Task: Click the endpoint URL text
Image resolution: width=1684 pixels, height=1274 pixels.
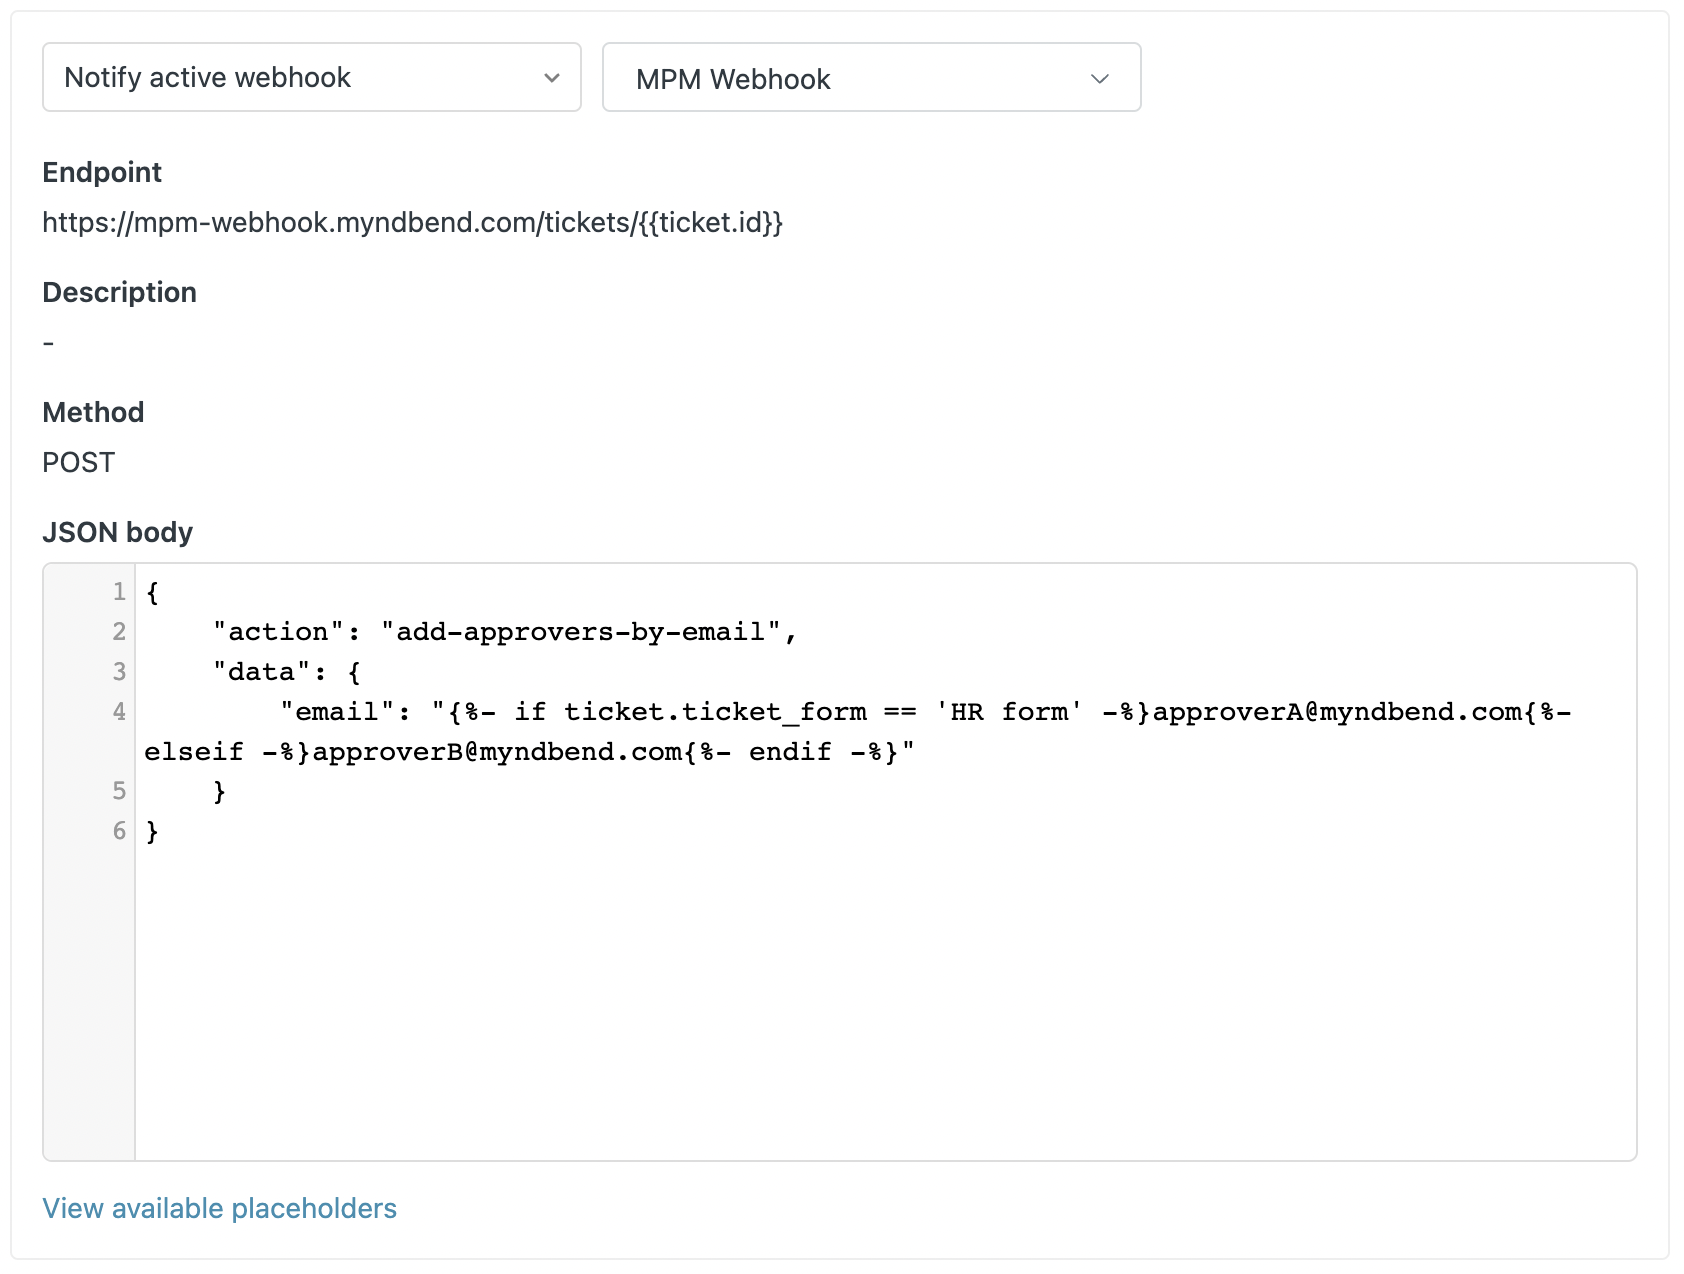Action: 412,222
